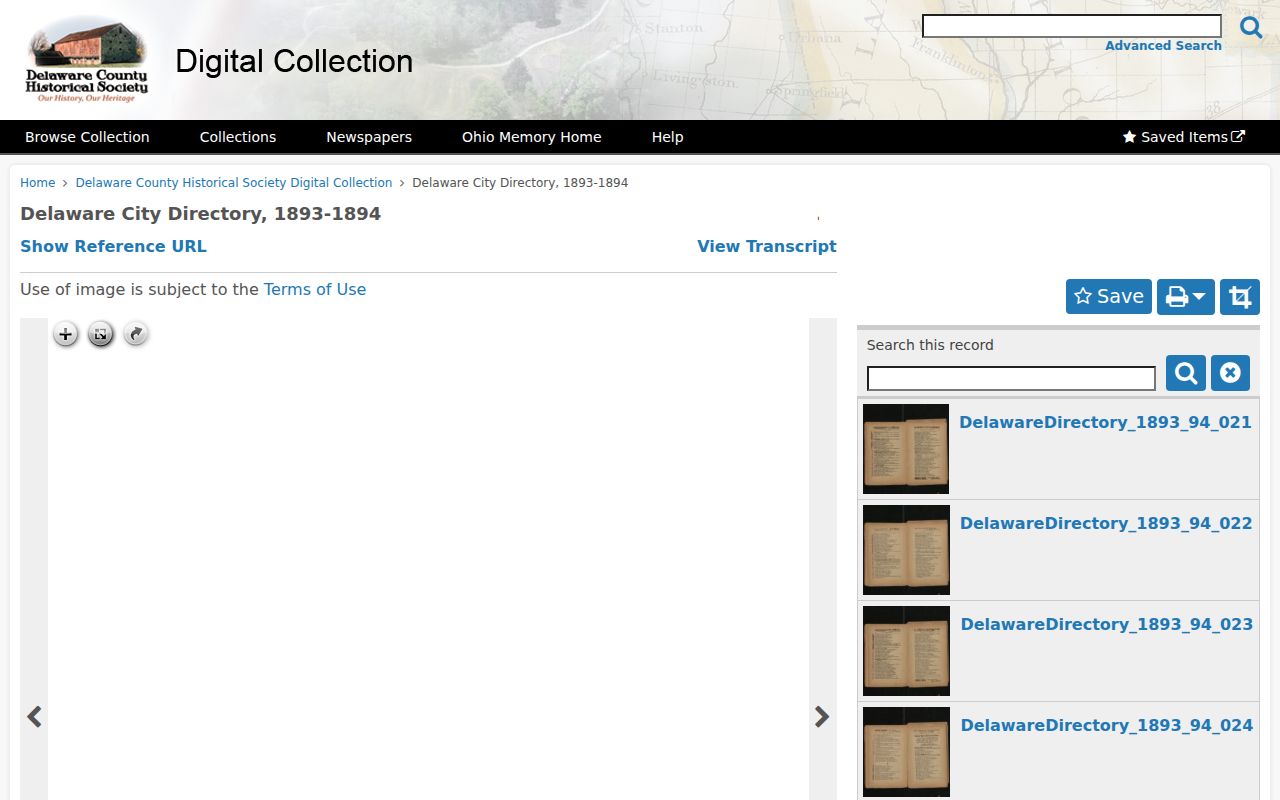
Task: Clear the record search with X button
Action: pos(1230,373)
